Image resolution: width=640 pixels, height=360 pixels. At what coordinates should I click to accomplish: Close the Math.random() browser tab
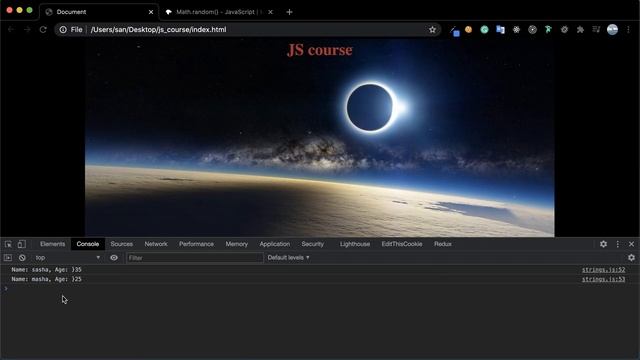click(270, 12)
